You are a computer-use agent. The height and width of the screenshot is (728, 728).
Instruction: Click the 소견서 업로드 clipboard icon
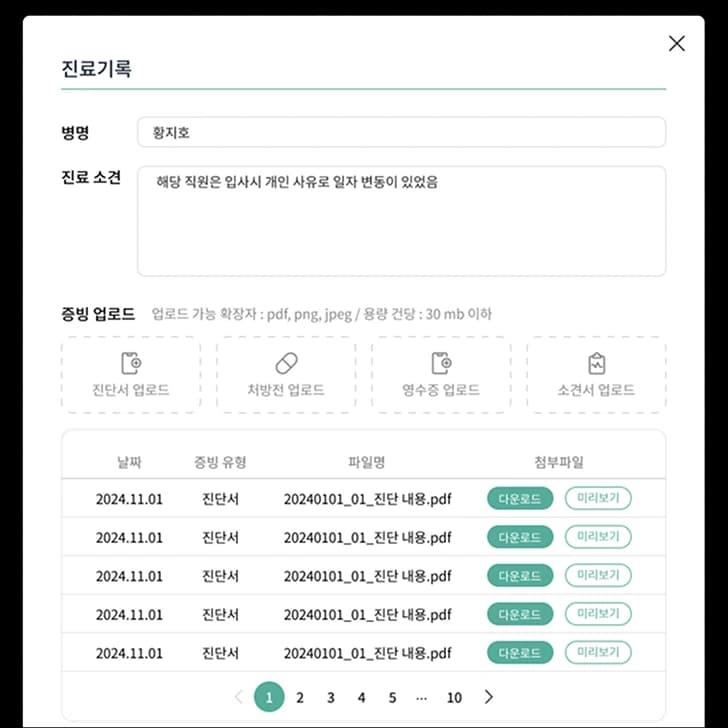(597, 363)
